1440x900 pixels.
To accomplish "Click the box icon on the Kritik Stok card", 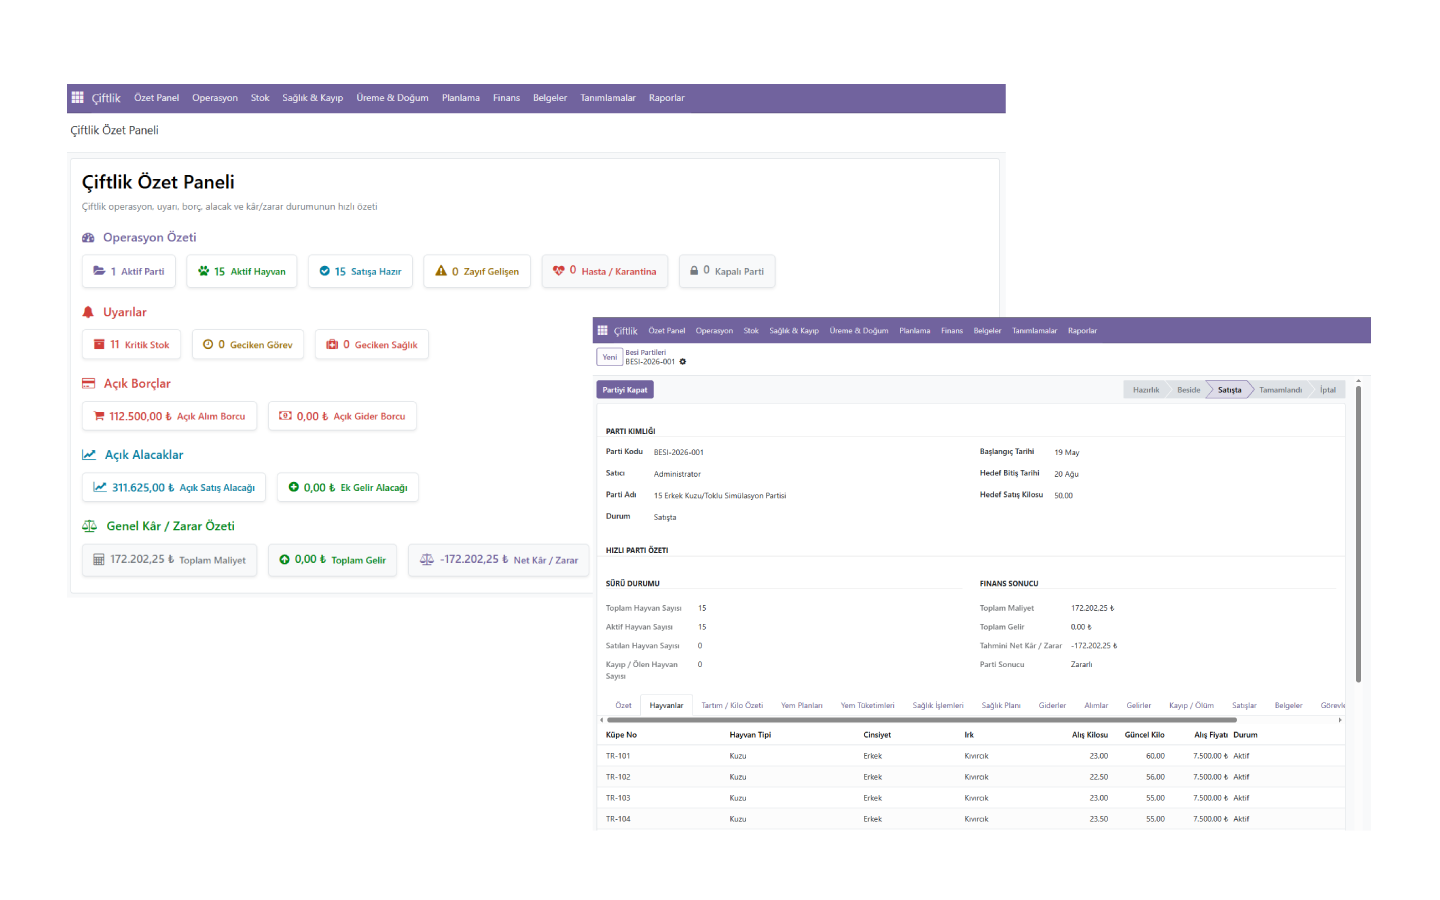I will click(99, 344).
